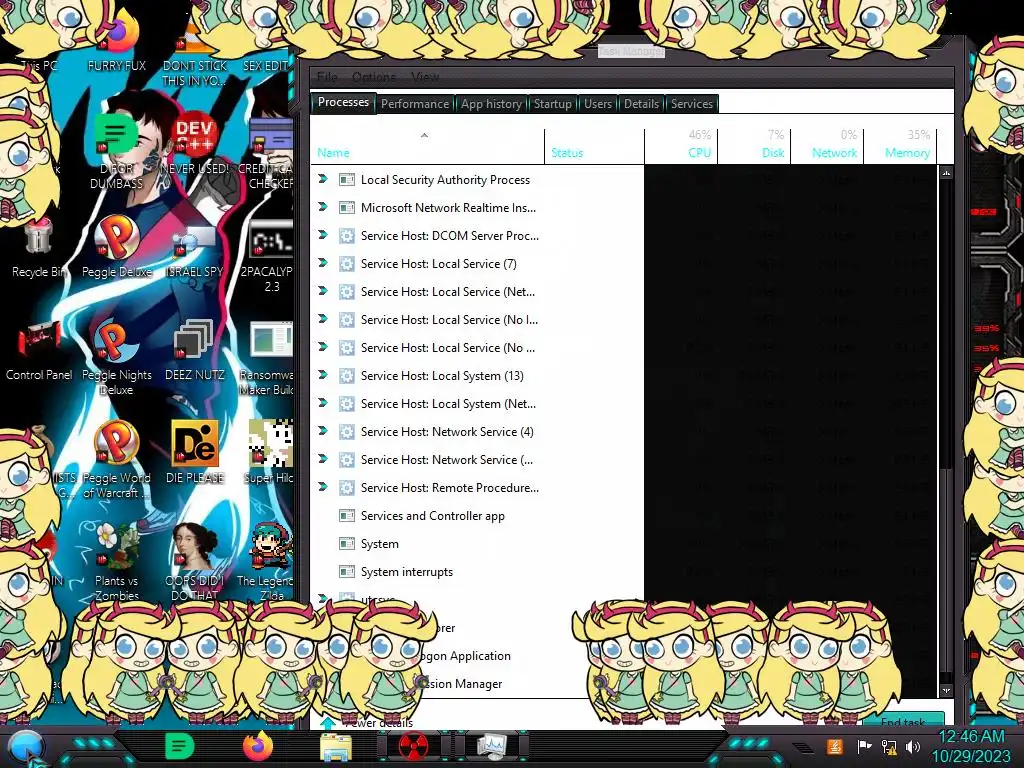Expand Service Host: Local System (13)

(x=323, y=375)
